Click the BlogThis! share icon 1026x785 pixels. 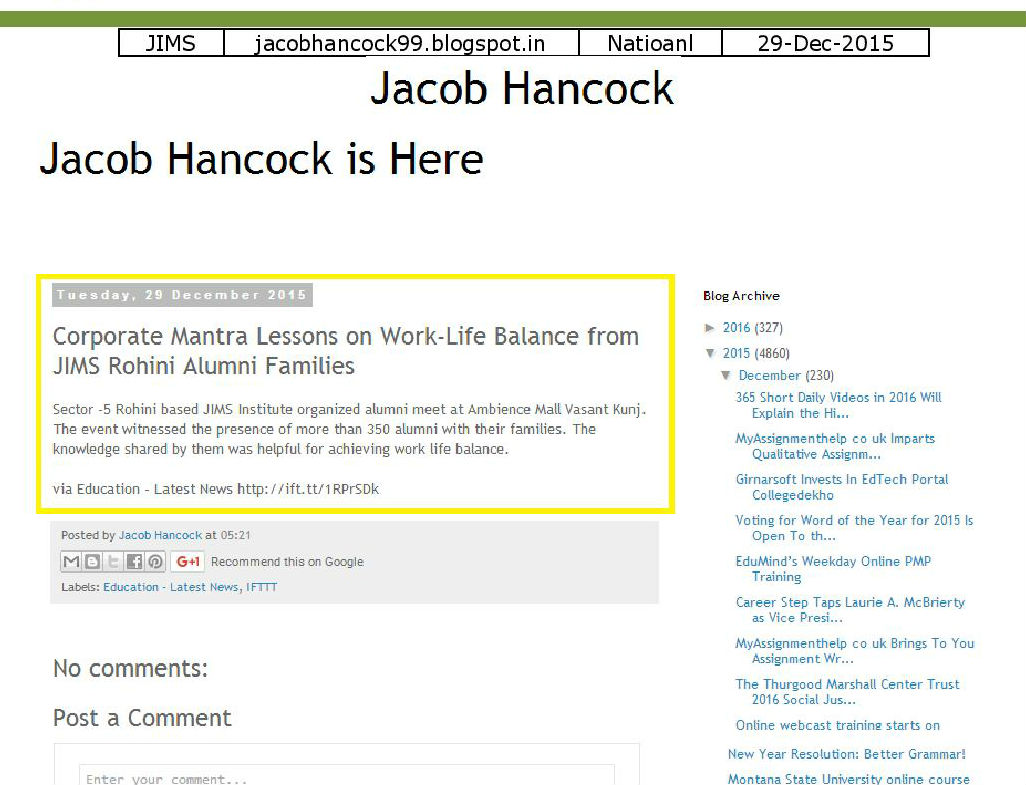click(x=92, y=562)
